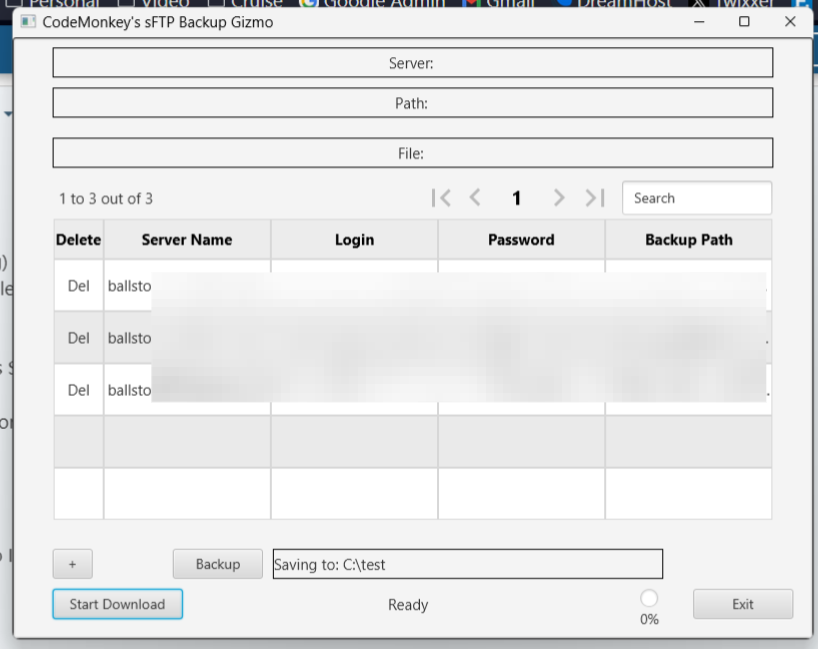Image resolution: width=818 pixels, height=649 pixels.
Task: Click the Saving to: C:\test field
Action: [467, 564]
